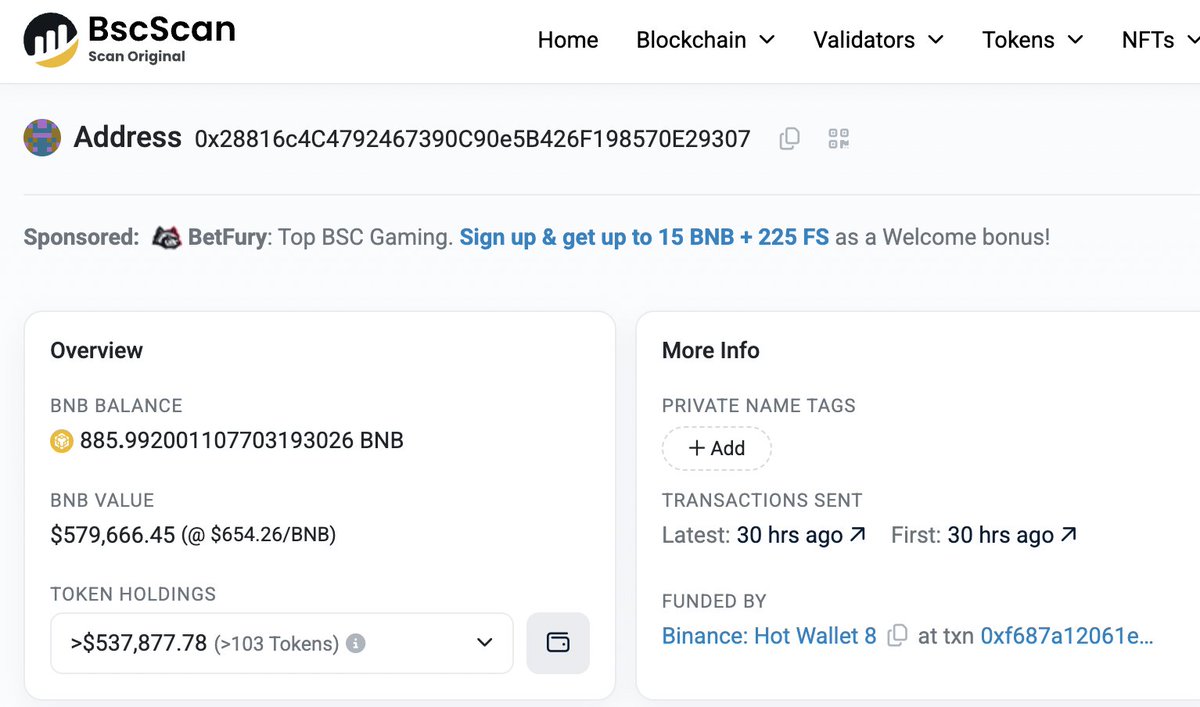
Task: Open the Binance: Hot Wallet 8 link
Action: pyautogui.click(x=769, y=635)
